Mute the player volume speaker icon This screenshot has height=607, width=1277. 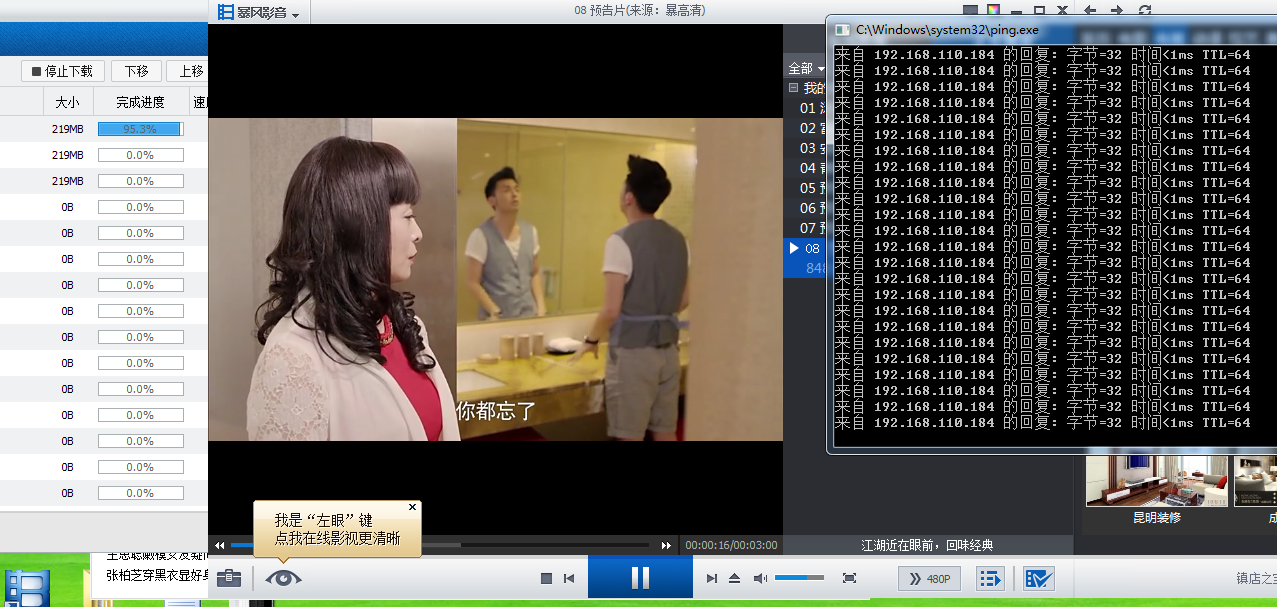[760, 578]
